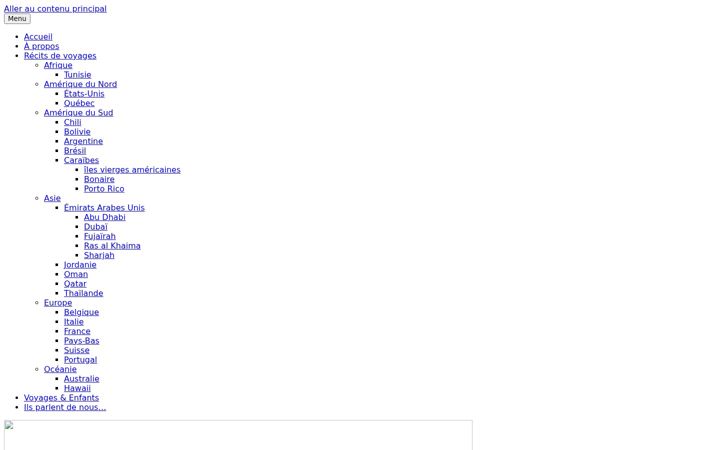Open the Dubaï link
Viewport: 720px width, 450px height.
(96, 227)
